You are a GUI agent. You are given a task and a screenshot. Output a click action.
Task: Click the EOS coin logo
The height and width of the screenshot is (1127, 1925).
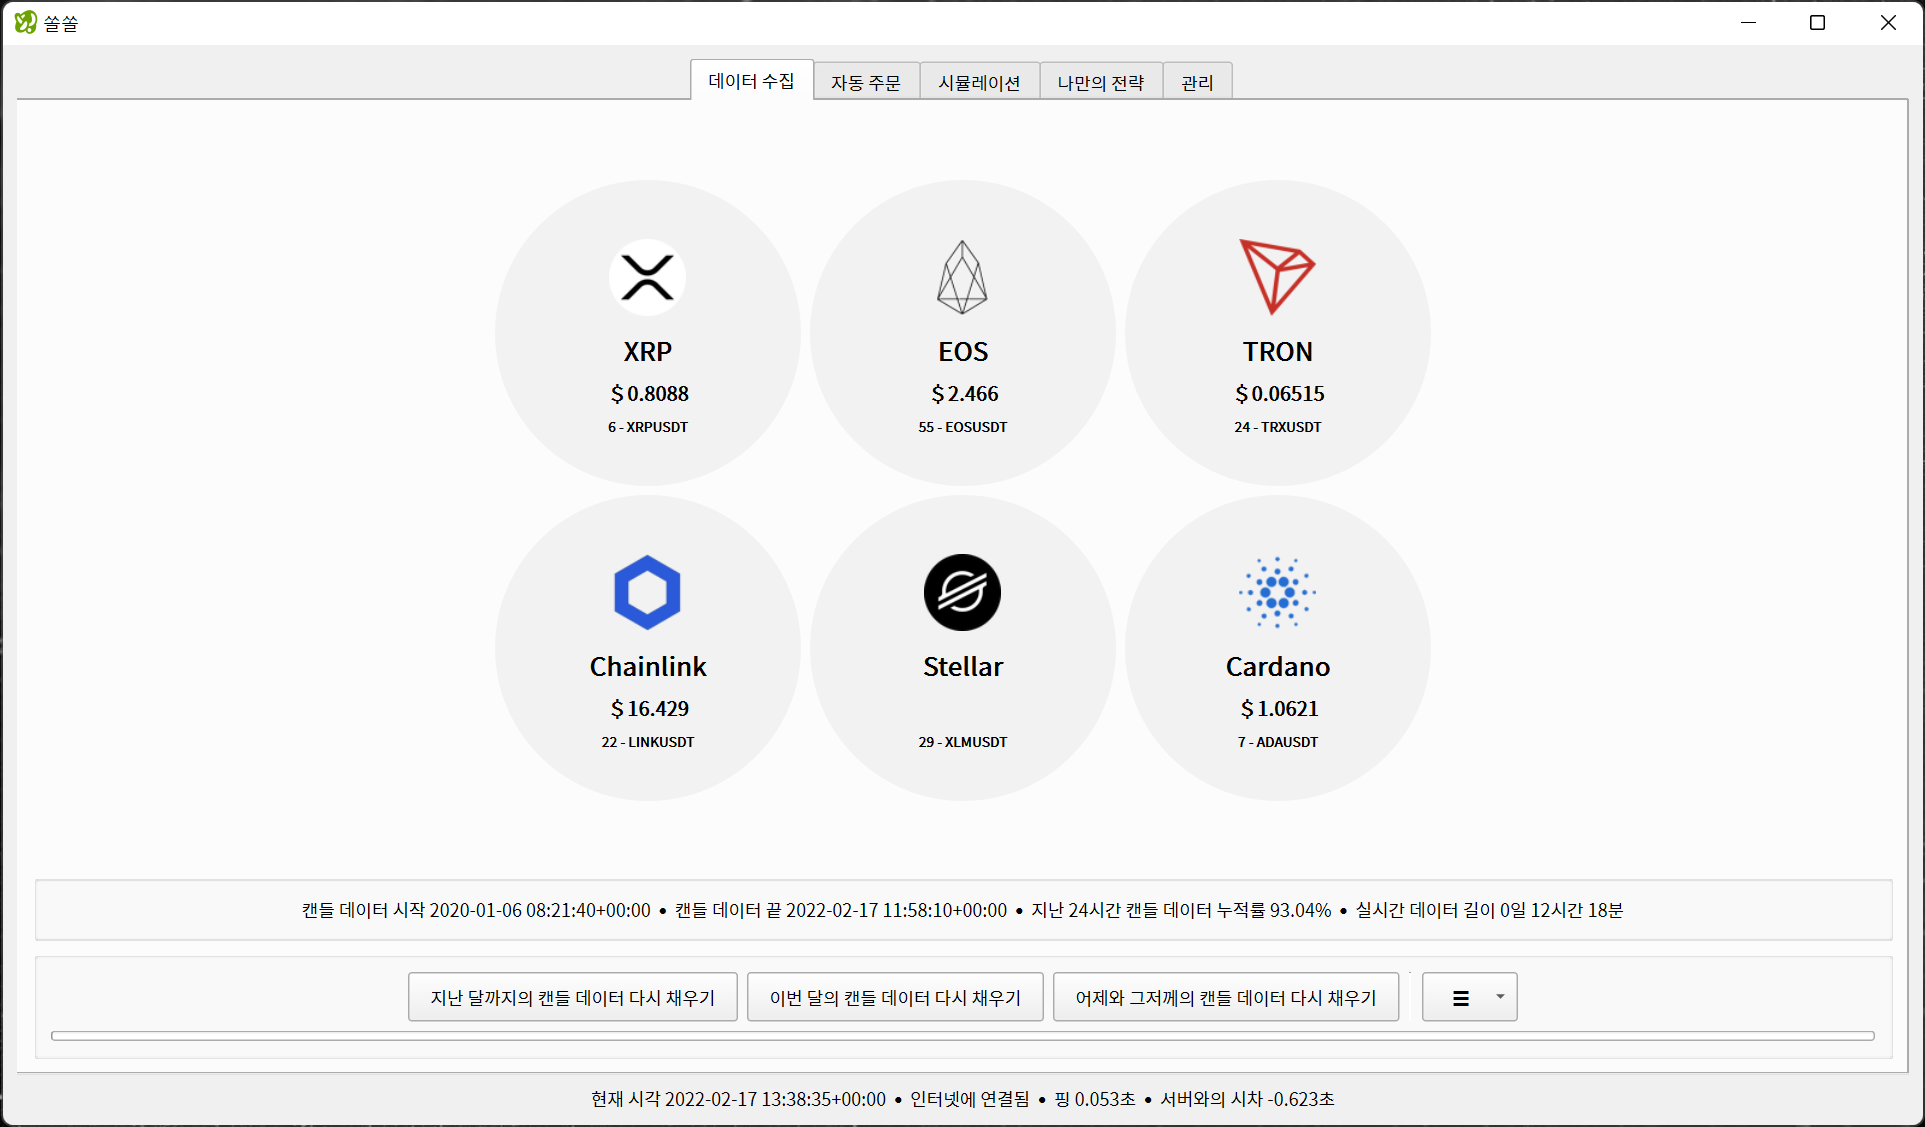[962, 277]
